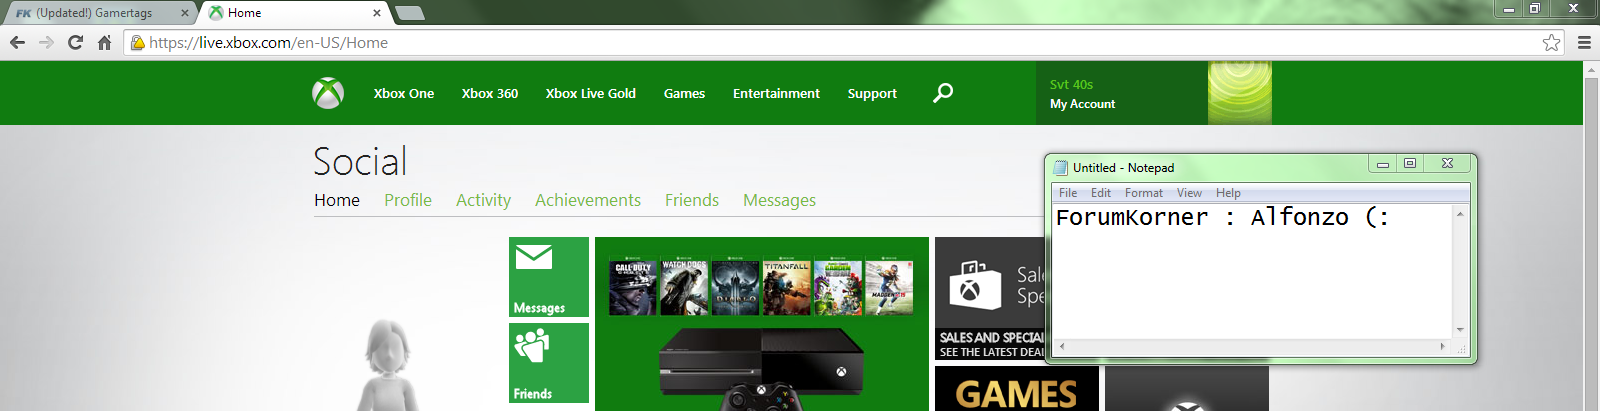Viewport: 1600px width, 411px height.
Task: Go to the Friends tab
Action: click(x=692, y=200)
